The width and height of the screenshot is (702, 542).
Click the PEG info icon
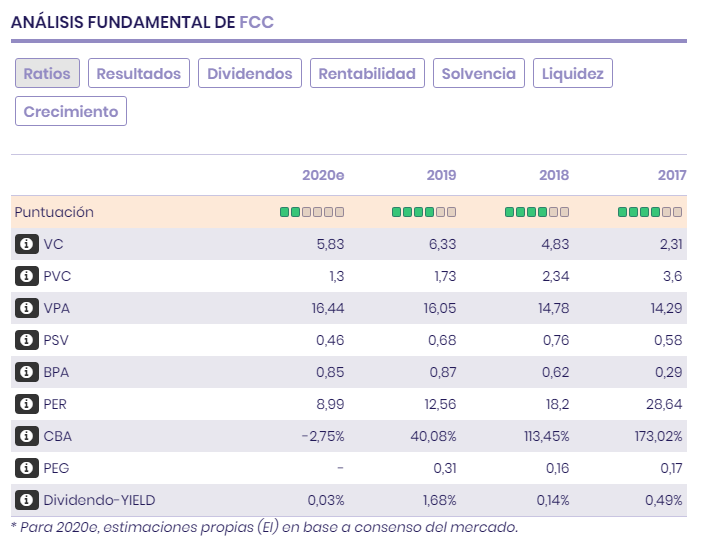click(x=27, y=468)
